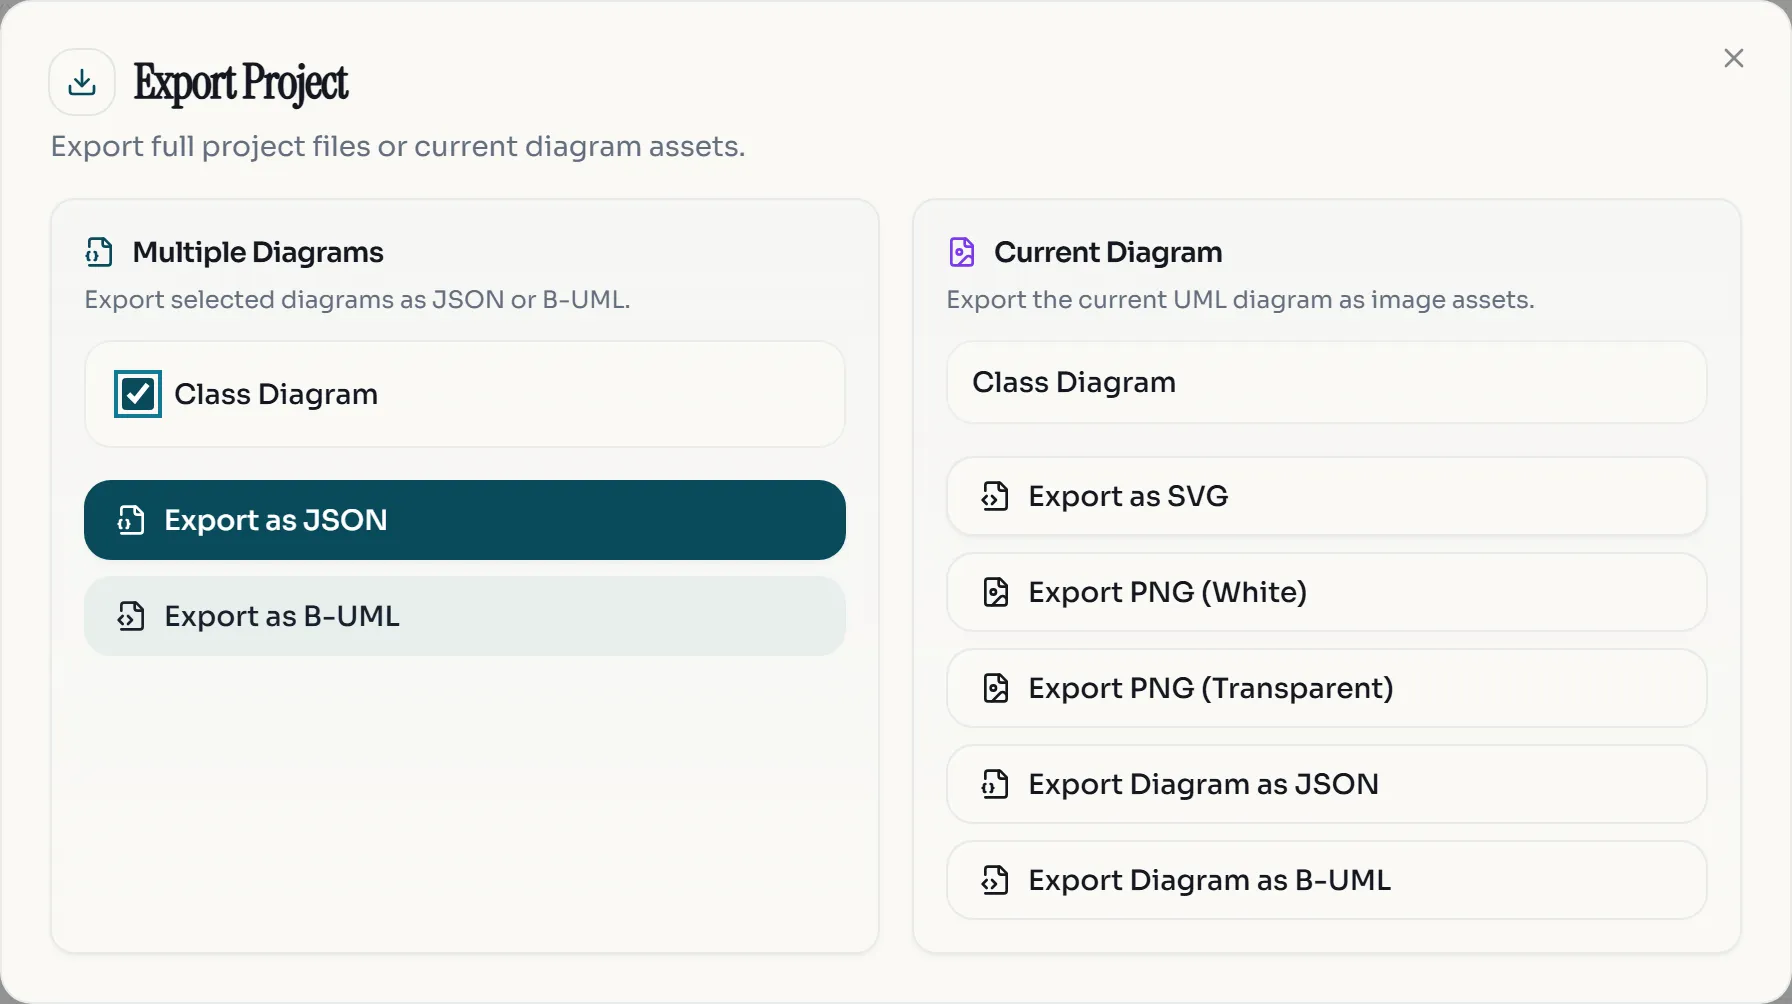Click the download icon beside Export Project
Image resolution: width=1792 pixels, height=1004 pixels.
point(82,82)
